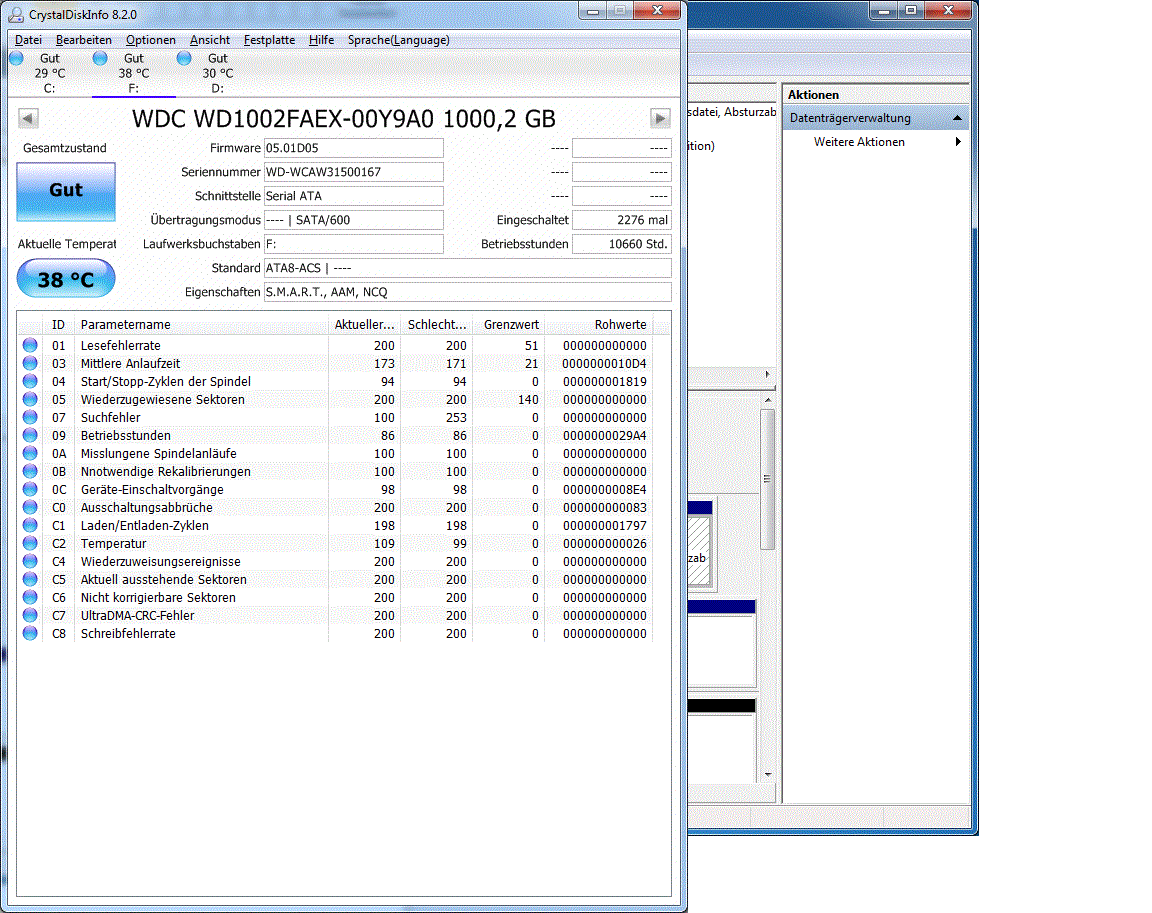
Task: Click the Seriennummer field
Action: tap(353, 172)
